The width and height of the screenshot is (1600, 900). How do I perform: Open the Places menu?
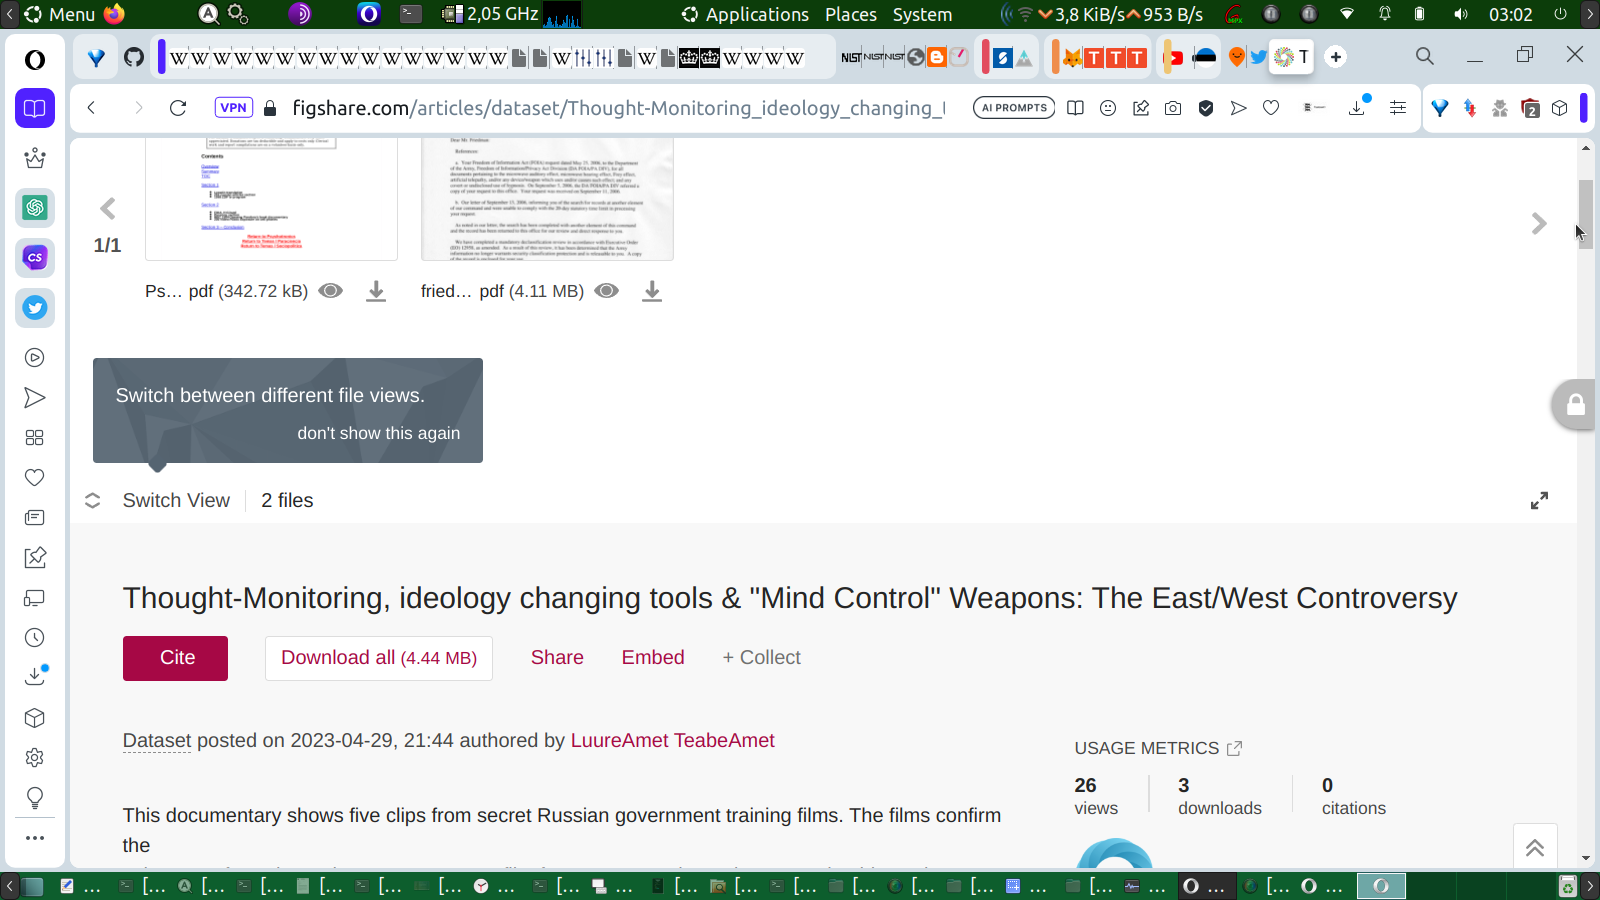851,14
